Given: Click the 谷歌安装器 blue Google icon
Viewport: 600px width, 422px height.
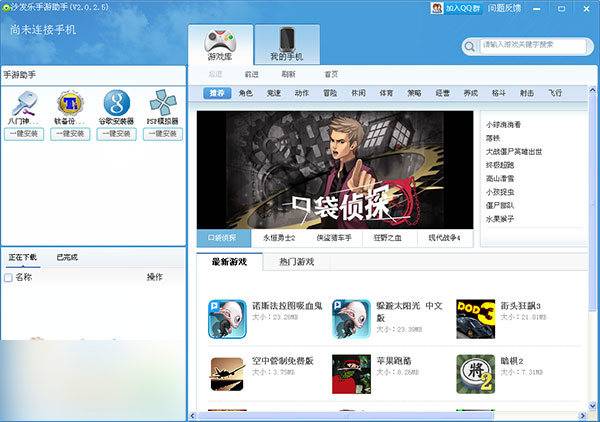Looking at the screenshot, I should click(x=116, y=103).
